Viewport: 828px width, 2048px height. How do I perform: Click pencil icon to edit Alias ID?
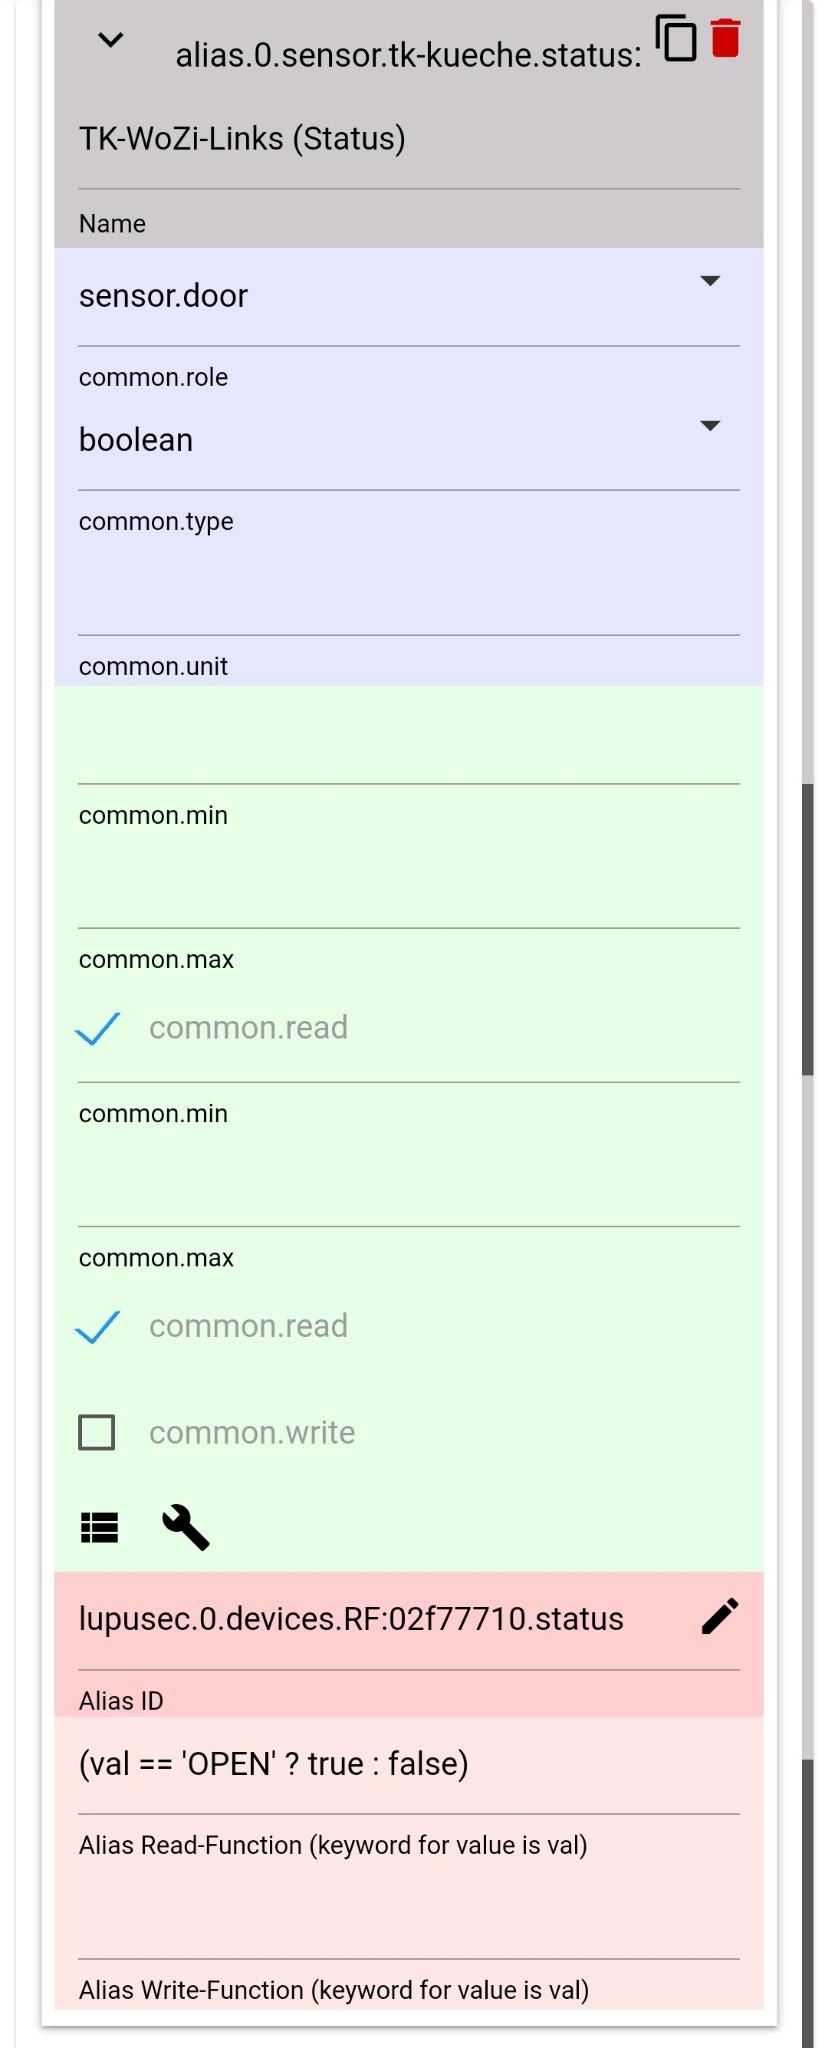point(720,1617)
